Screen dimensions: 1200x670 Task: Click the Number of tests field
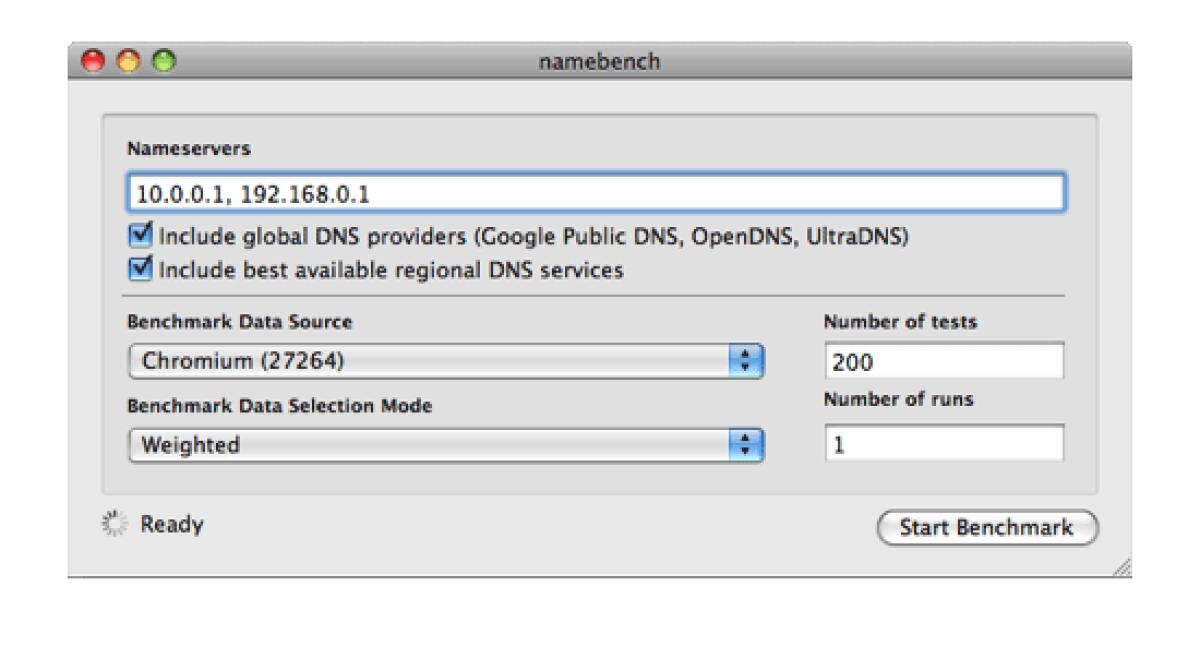click(944, 361)
